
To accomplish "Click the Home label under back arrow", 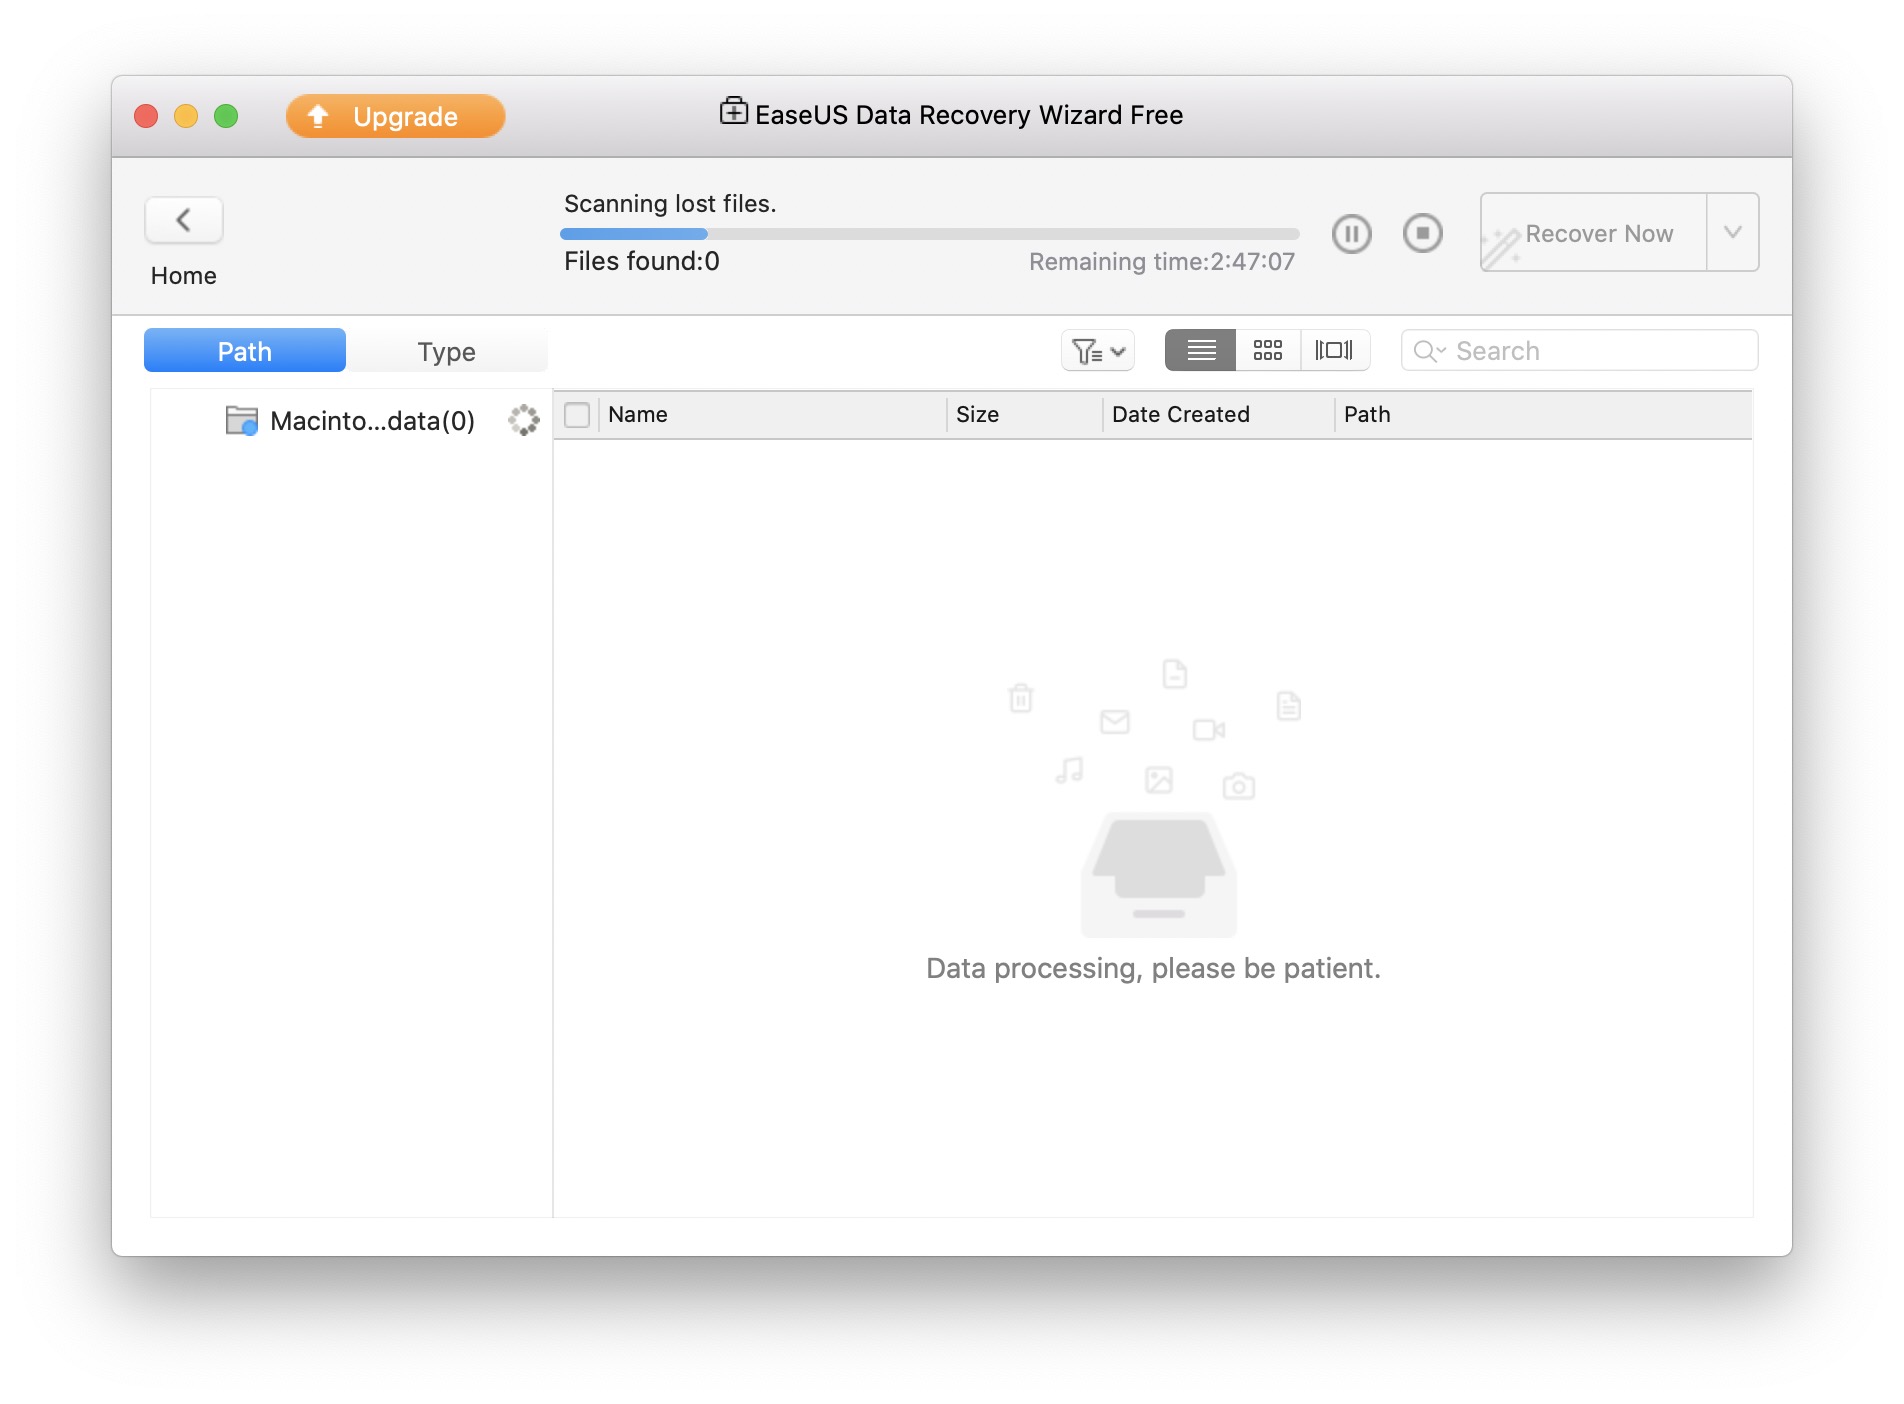I will click(x=184, y=276).
